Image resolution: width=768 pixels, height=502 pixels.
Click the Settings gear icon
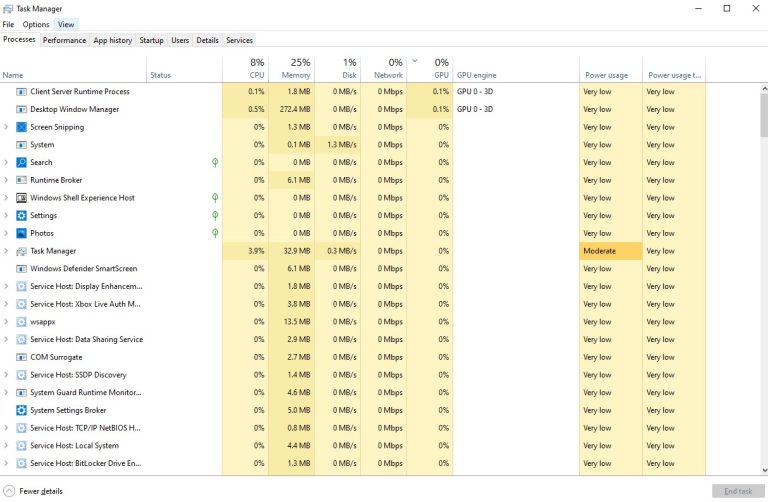point(21,215)
